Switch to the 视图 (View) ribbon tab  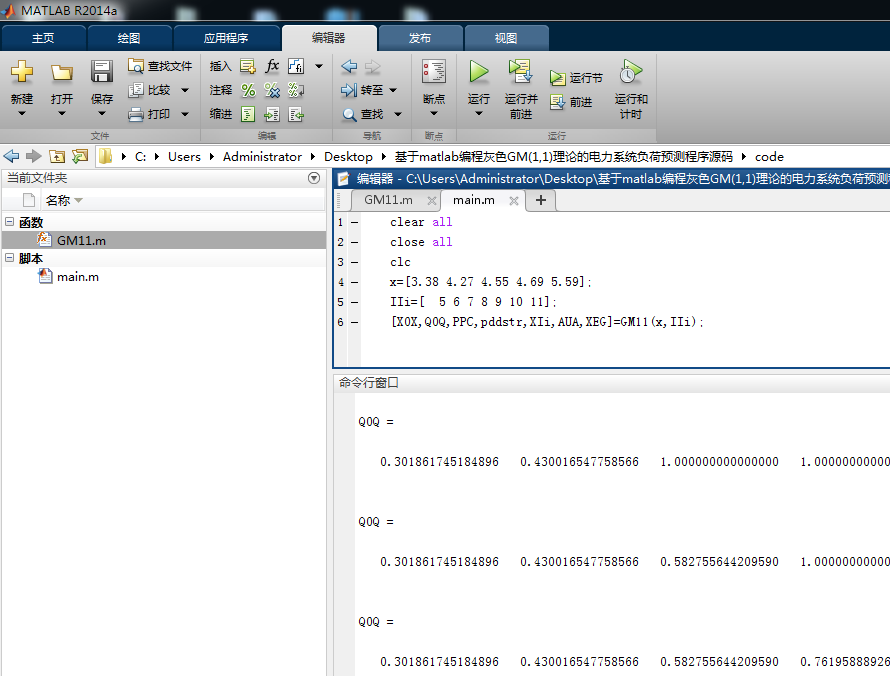click(x=506, y=38)
